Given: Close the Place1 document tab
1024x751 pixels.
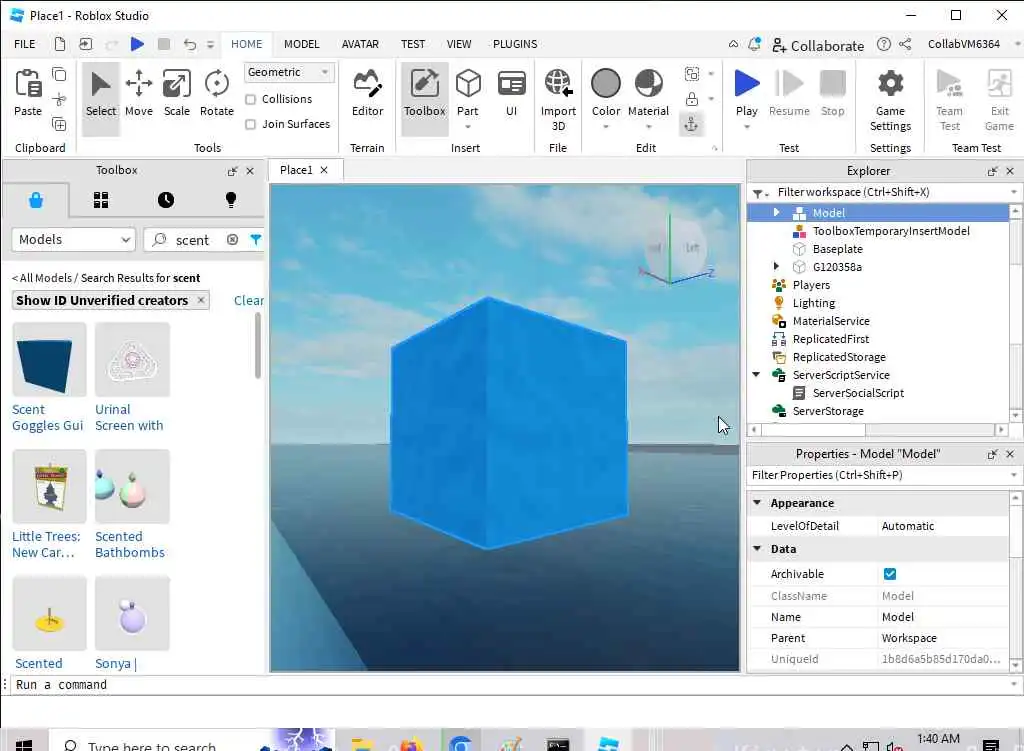Looking at the screenshot, I should 324,170.
